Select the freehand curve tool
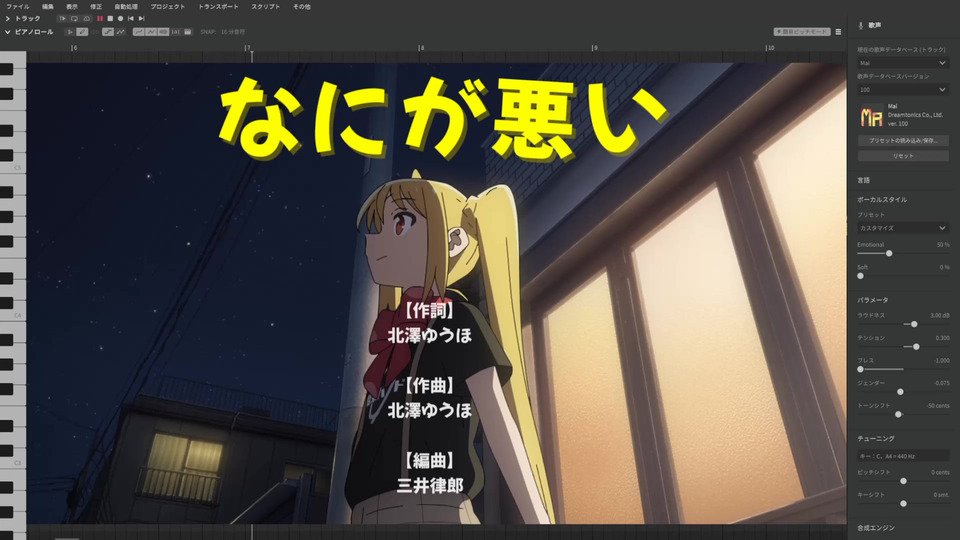 pyautogui.click(x=121, y=32)
